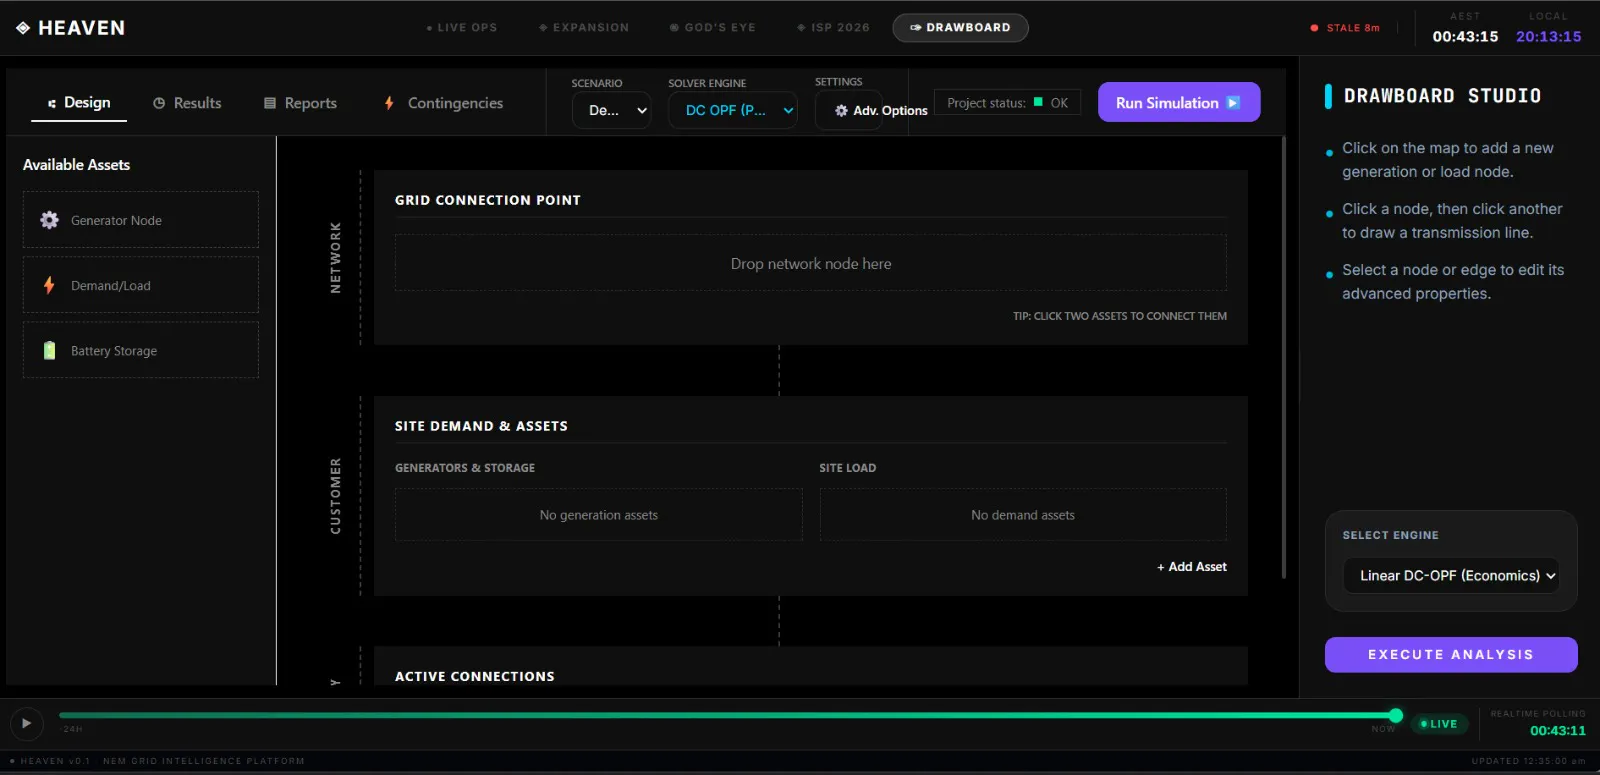Open the ISP 2026 section
Image resolution: width=1600 pixels, height=775 pixels.
coord(833,28)
